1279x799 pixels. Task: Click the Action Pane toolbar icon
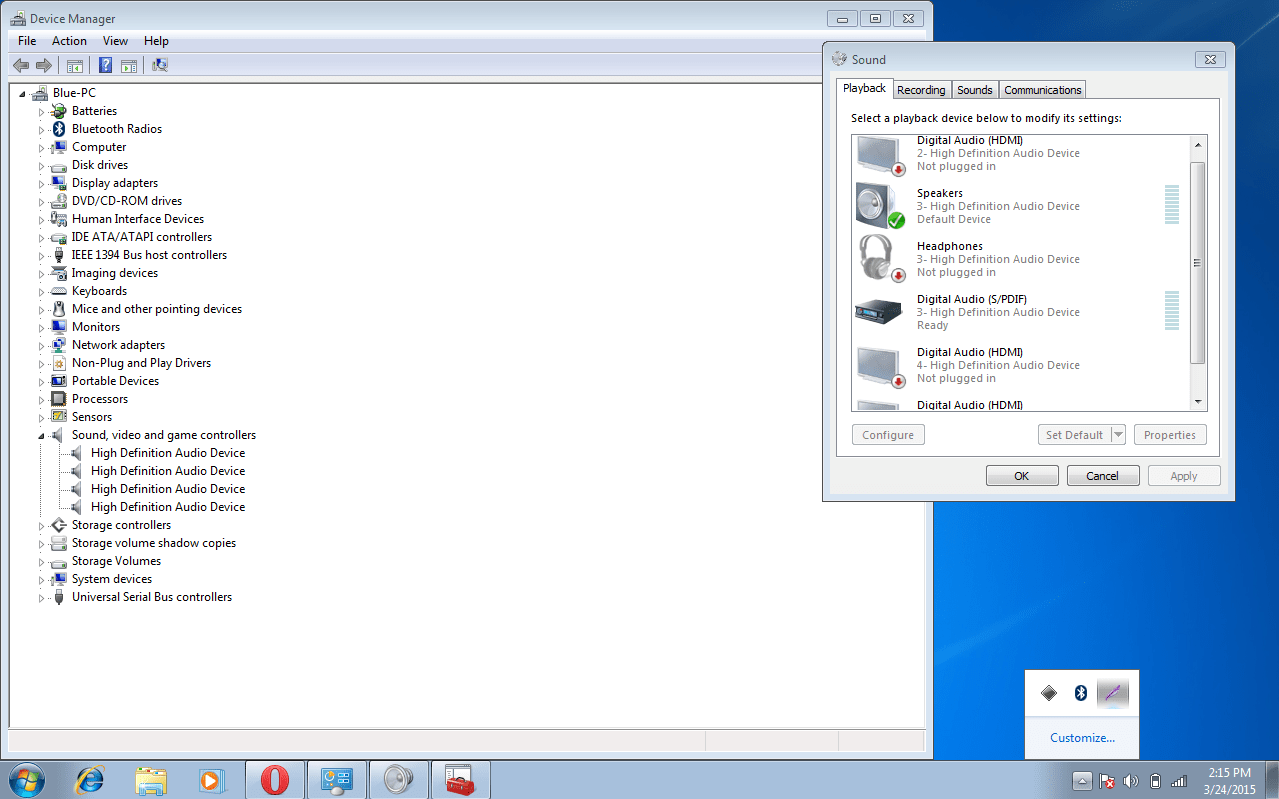pos(131,65)
